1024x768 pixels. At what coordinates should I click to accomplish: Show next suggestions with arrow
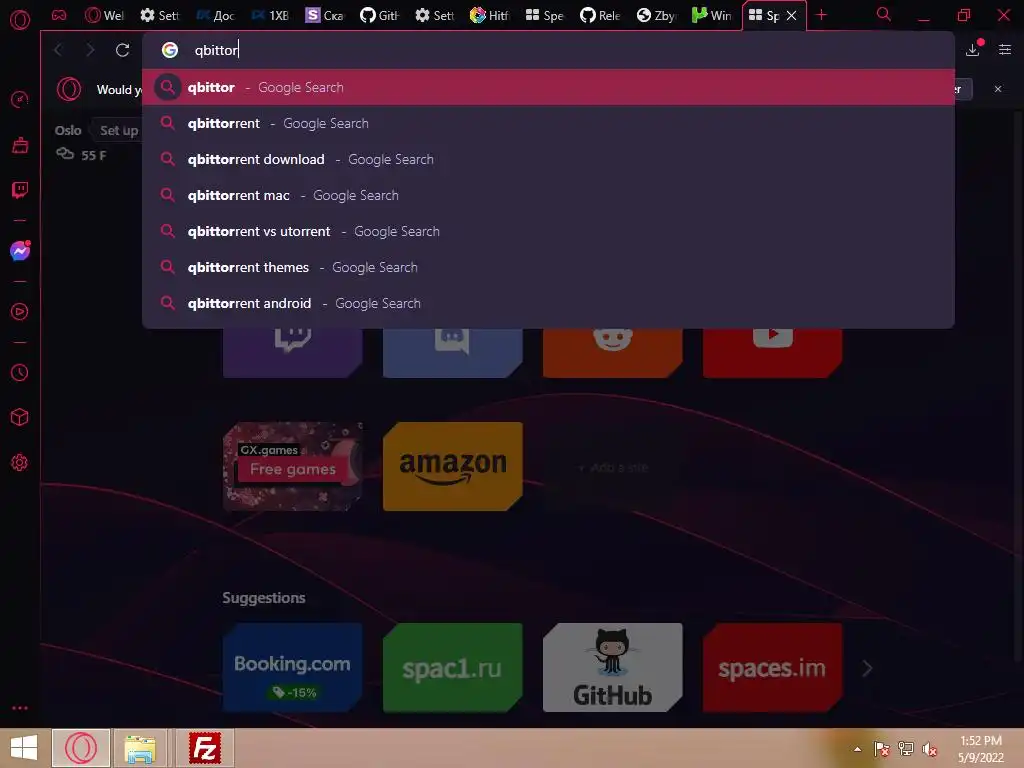[x=867, y=668]
